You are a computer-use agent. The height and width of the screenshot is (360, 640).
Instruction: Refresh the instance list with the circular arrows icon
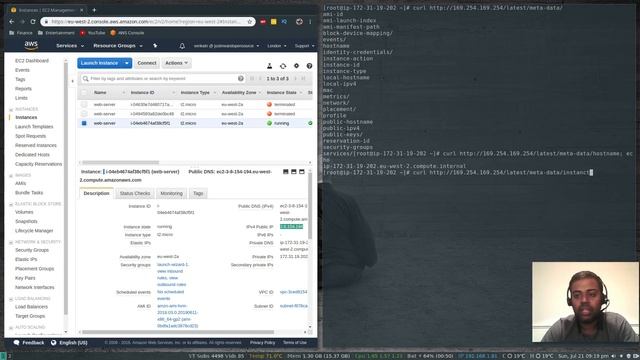point(283,66)
